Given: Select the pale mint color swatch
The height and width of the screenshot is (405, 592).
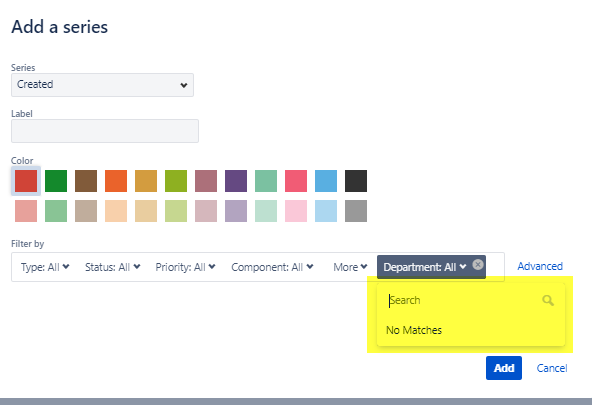Looking at the screenshot, I should [266, 211].
